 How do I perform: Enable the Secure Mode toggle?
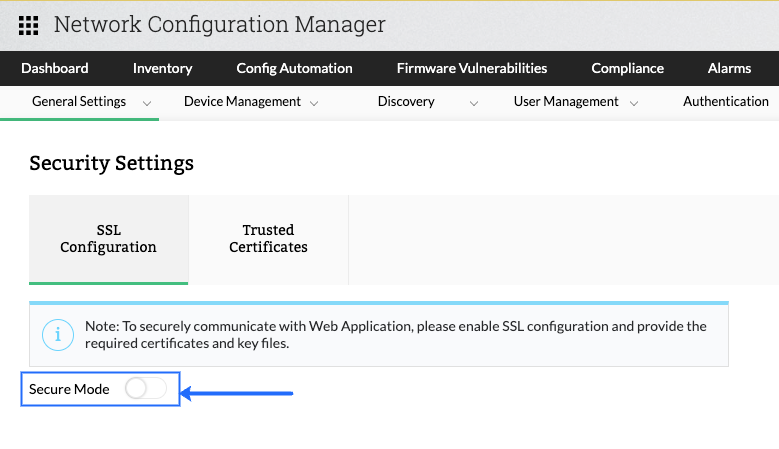146,389
